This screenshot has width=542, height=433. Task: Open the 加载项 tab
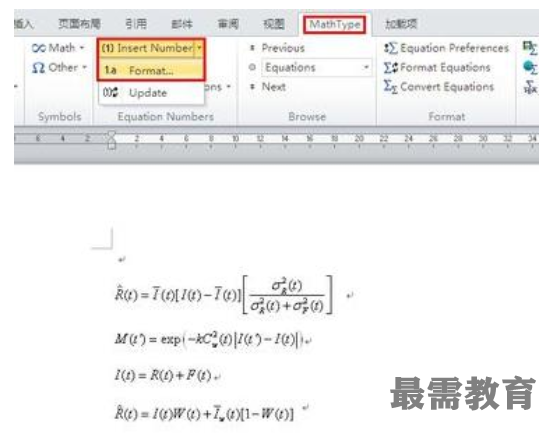pyautogui.click(x=401, y=24)
